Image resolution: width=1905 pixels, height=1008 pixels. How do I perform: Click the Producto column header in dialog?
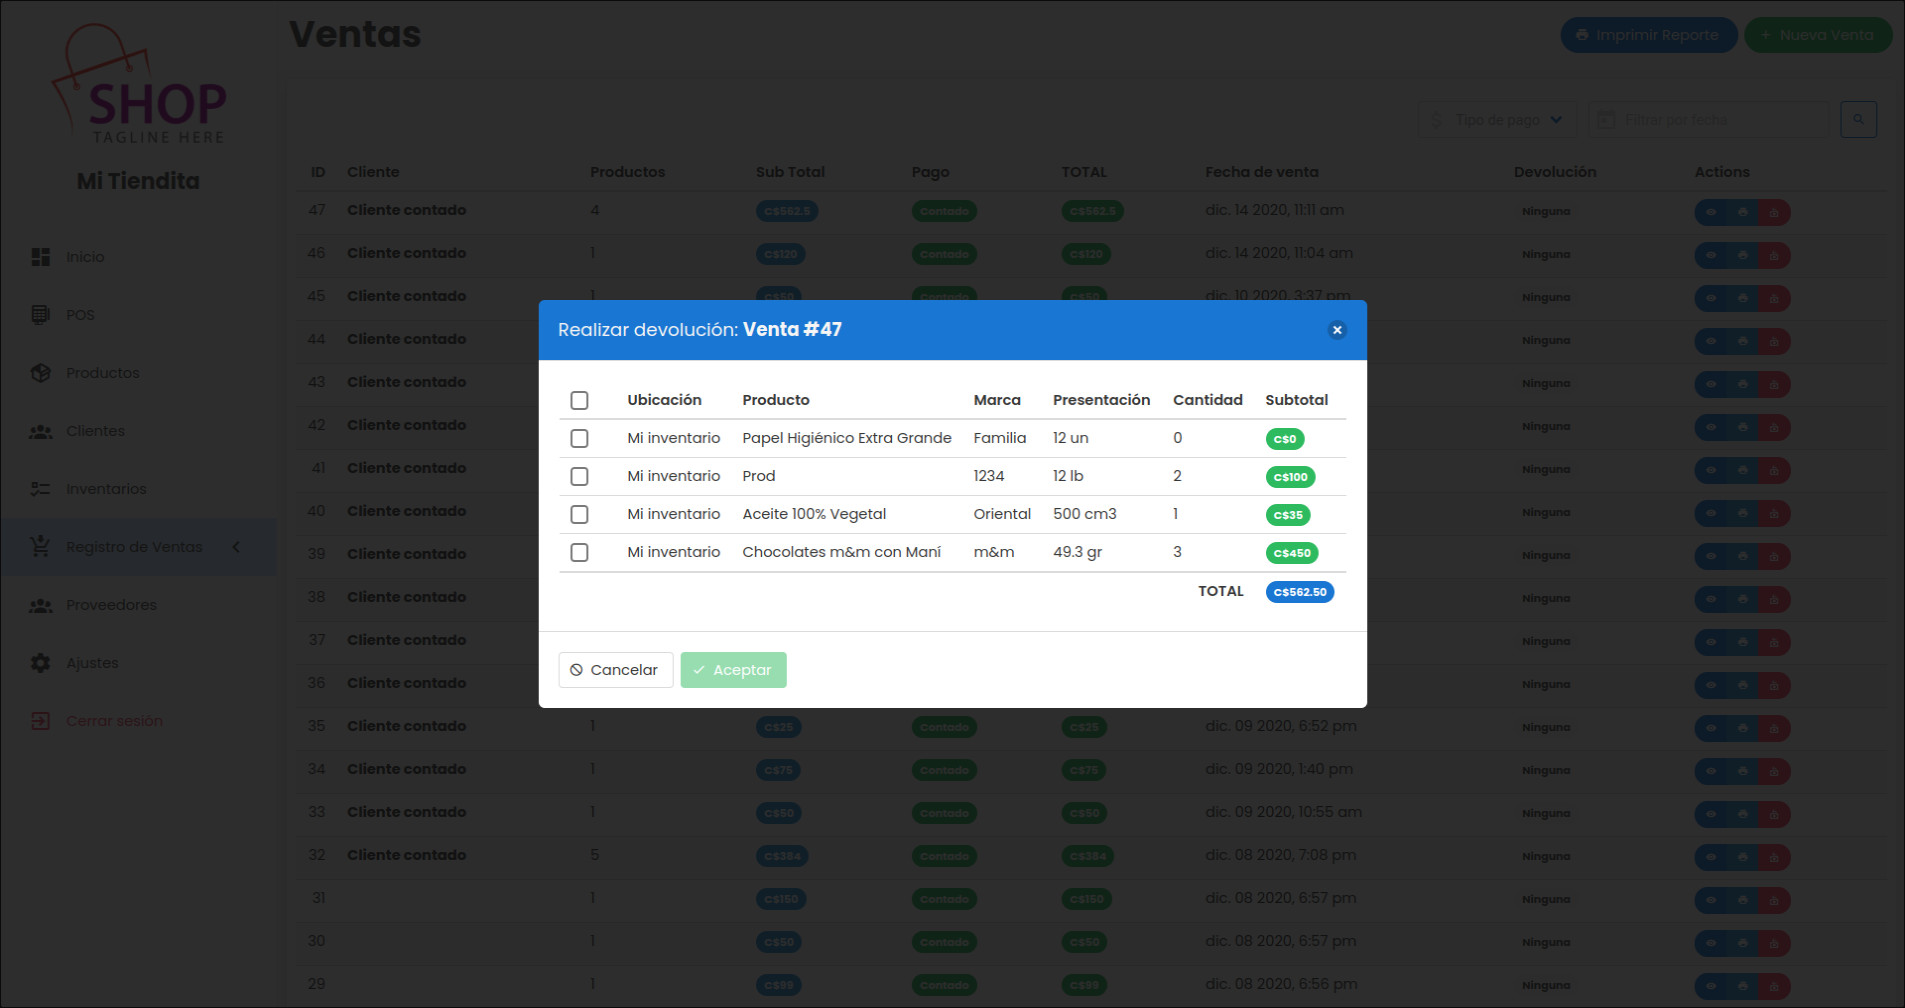pyautogui.click(x=775, y=400)
